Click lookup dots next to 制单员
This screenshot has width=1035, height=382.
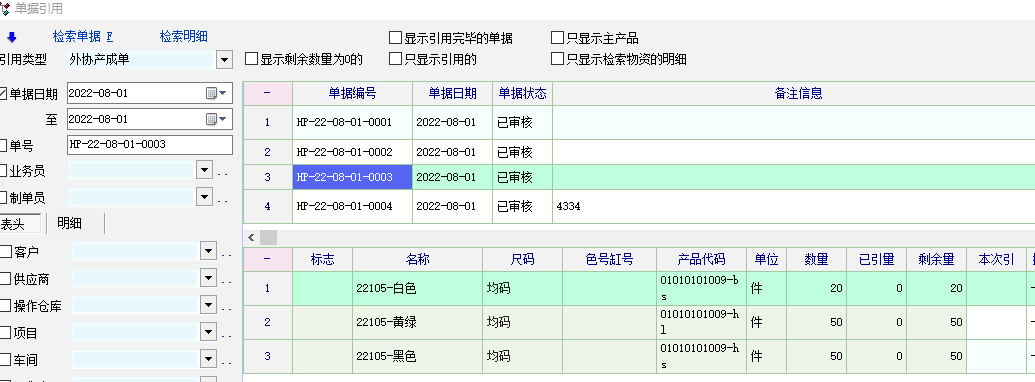coord(222,201)
